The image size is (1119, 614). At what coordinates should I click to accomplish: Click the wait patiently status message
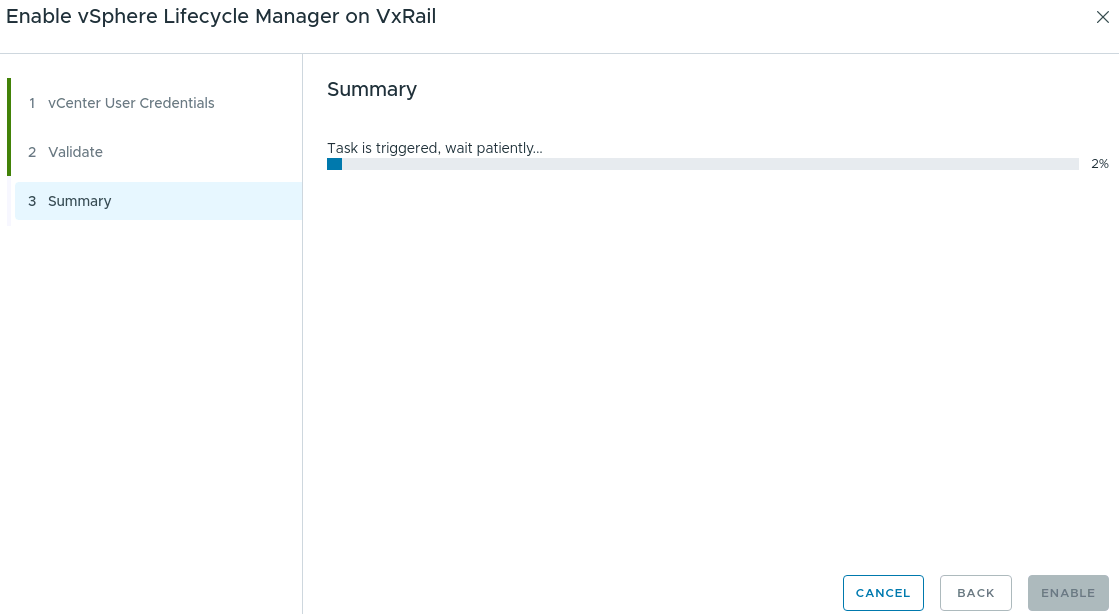pos(435,148)
